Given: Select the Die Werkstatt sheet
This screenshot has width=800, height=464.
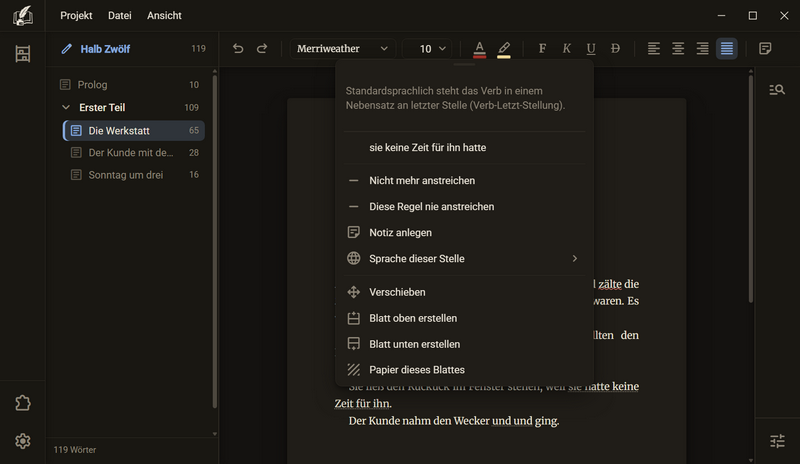Looking at the screenshot, I should click(134, 131).
